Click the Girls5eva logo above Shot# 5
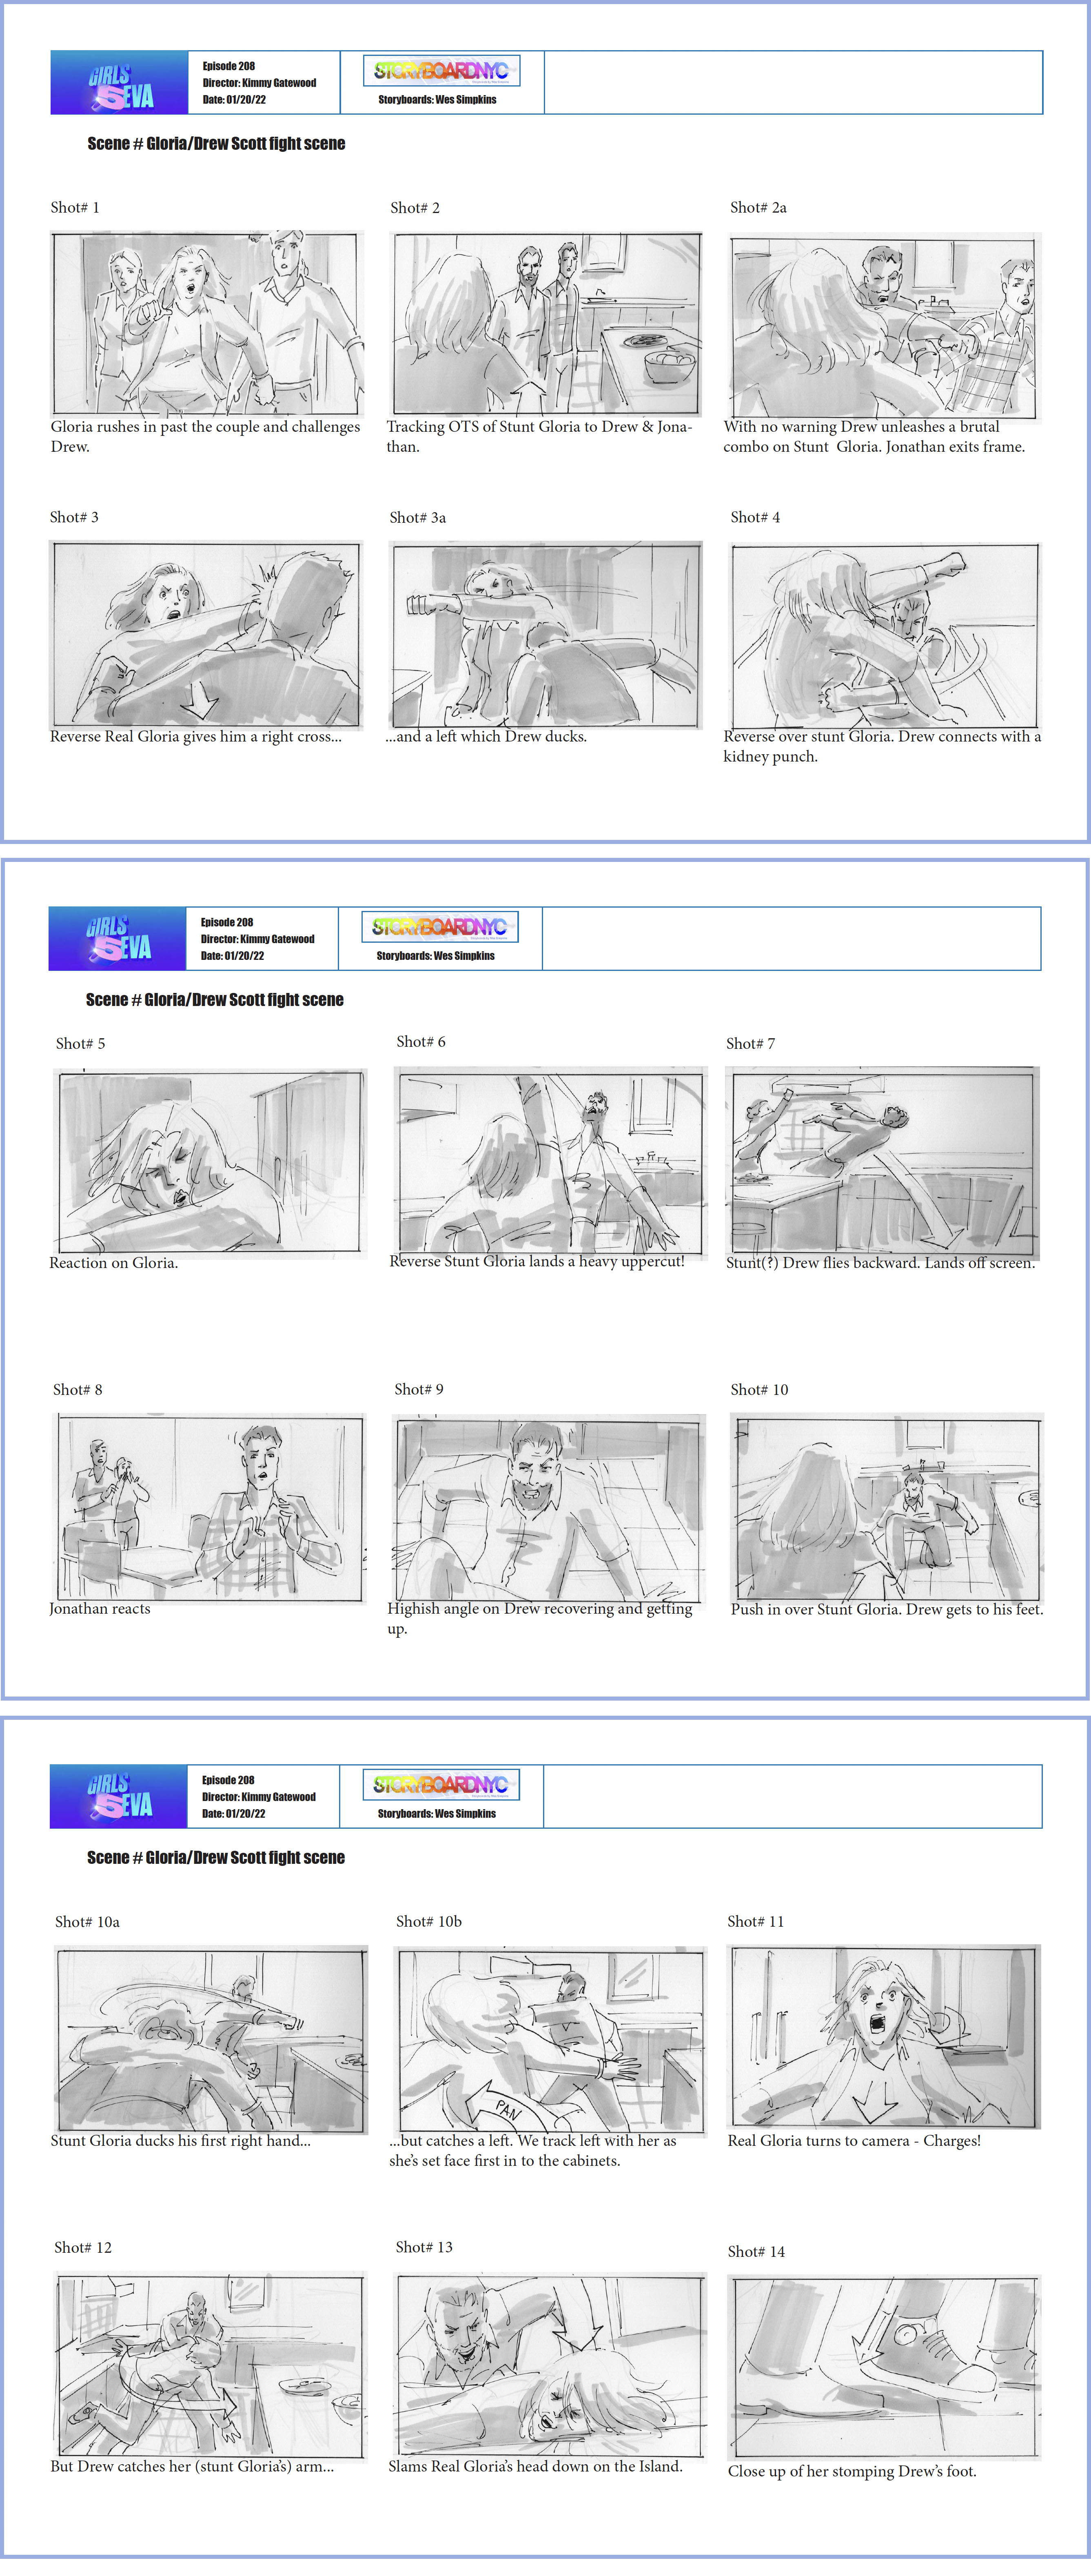This screenshot has height=2576, width=1091. pos(117,939)
